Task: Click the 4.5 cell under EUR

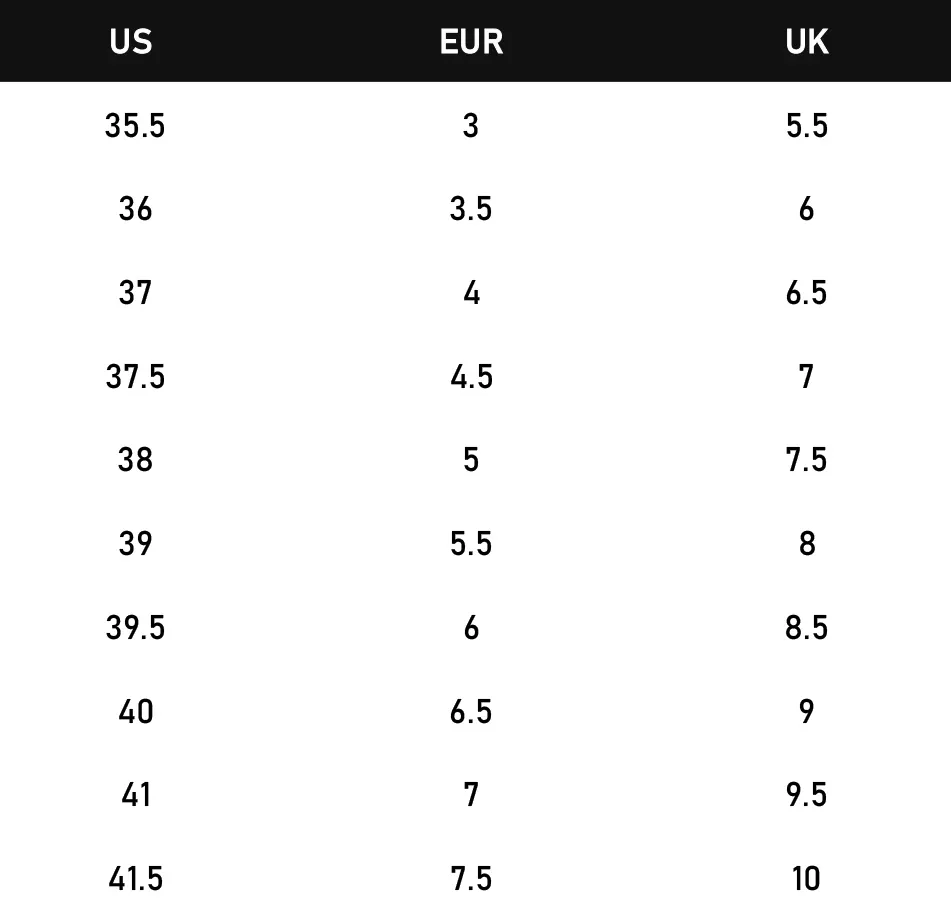Action: [x=471, y=377]
